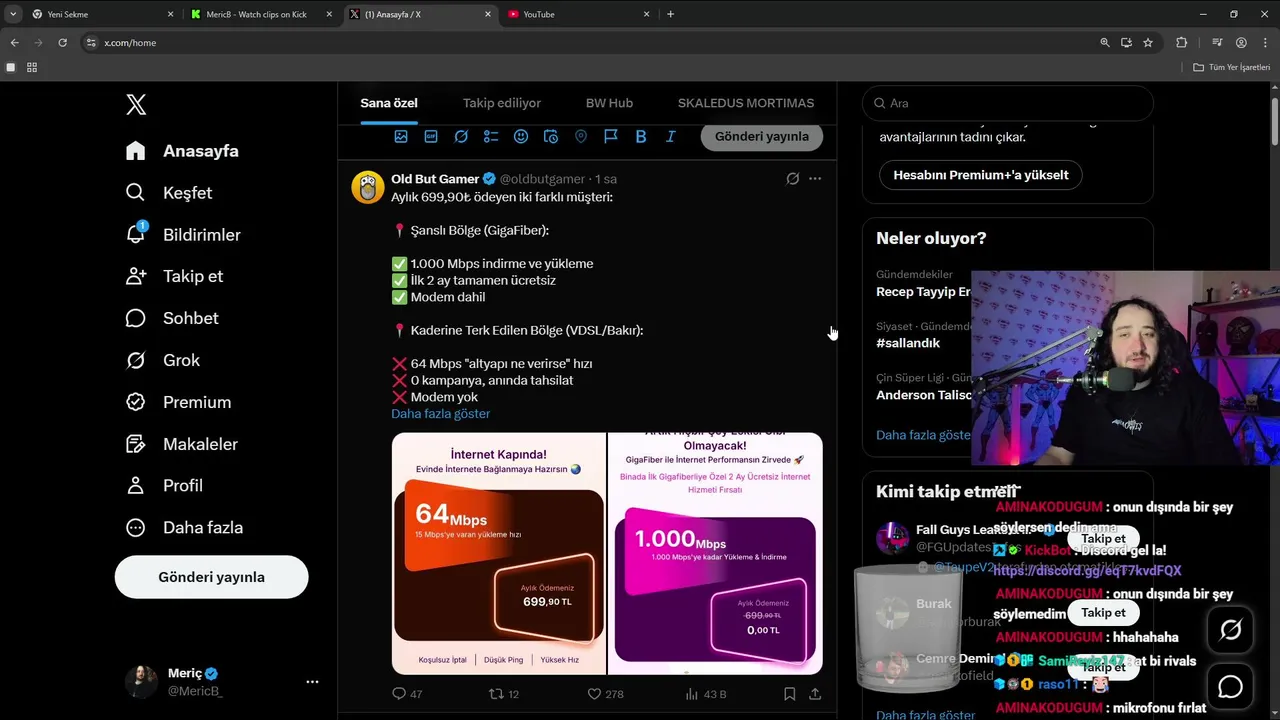
Task: Switch to the YouTube browser tab
Action: point(578,14)
